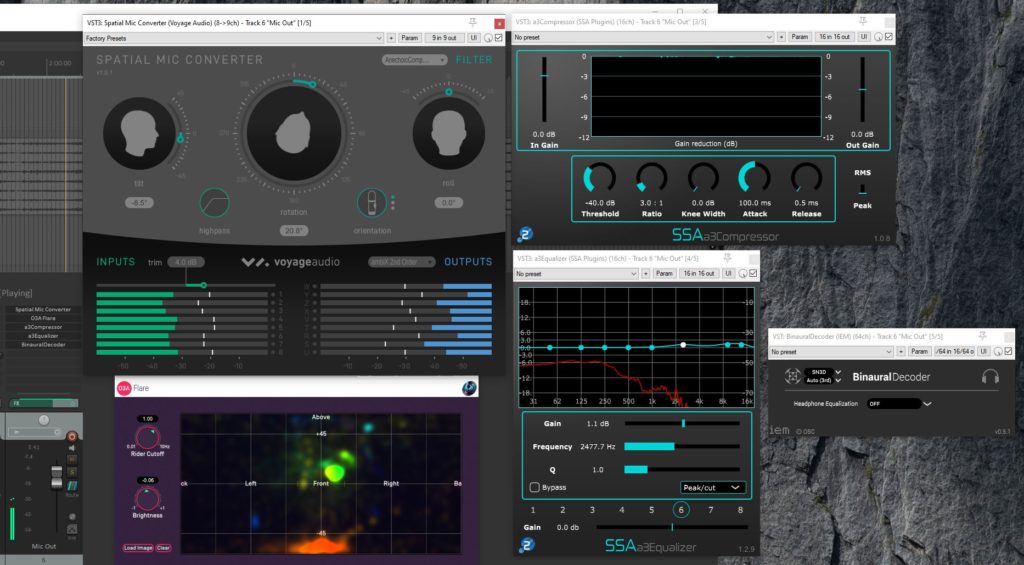Click the O3A logo in Flare
The height and width of the screenshot is (565, 1024).
pyautogui.click(x=124, y=388)
